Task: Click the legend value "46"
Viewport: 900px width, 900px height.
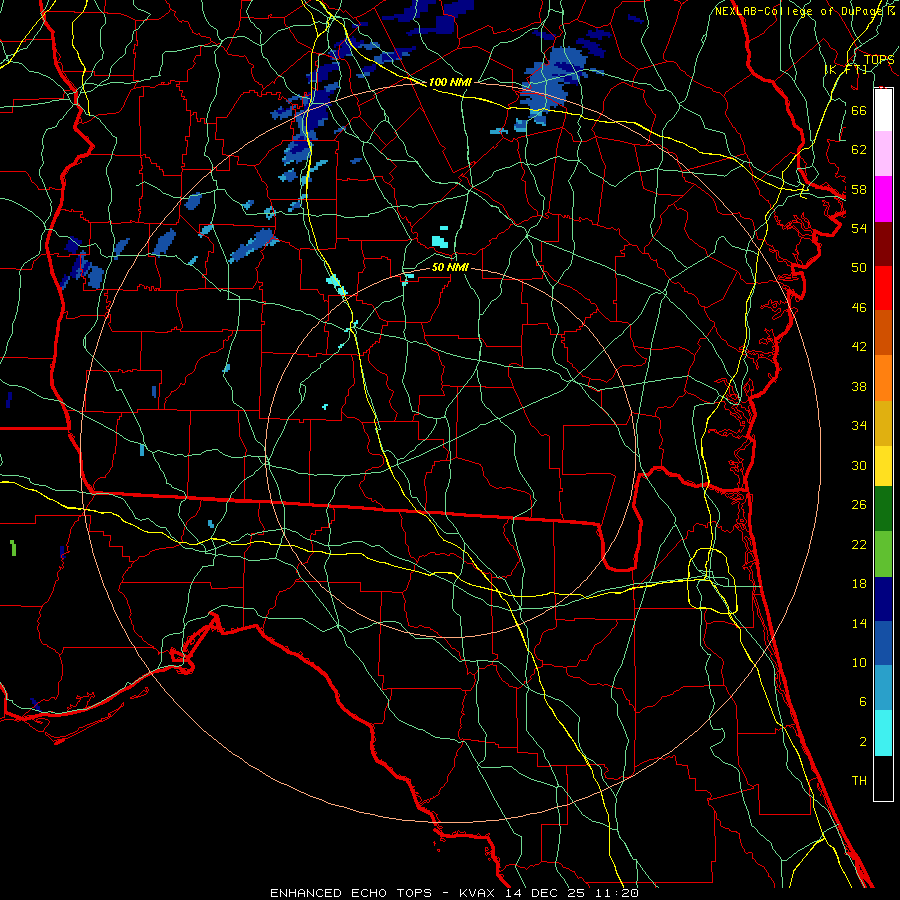Action: (x=859, y=308)
